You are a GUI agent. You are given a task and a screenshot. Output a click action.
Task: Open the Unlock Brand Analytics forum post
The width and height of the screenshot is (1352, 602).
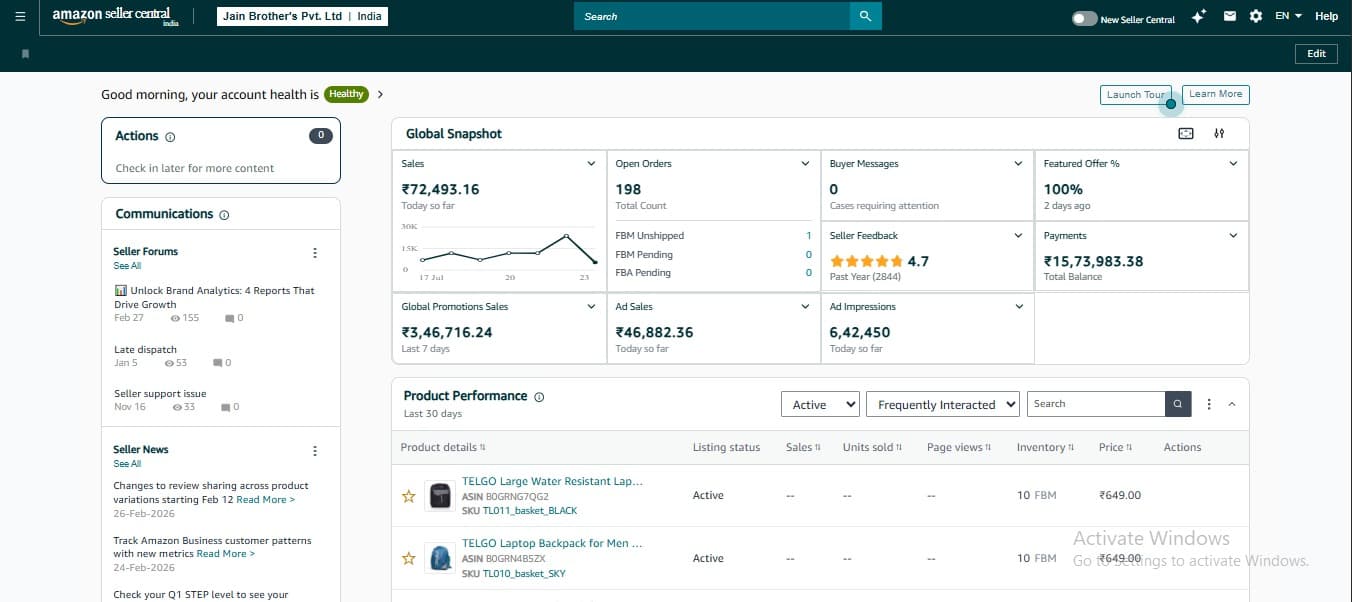pos(215,298)
